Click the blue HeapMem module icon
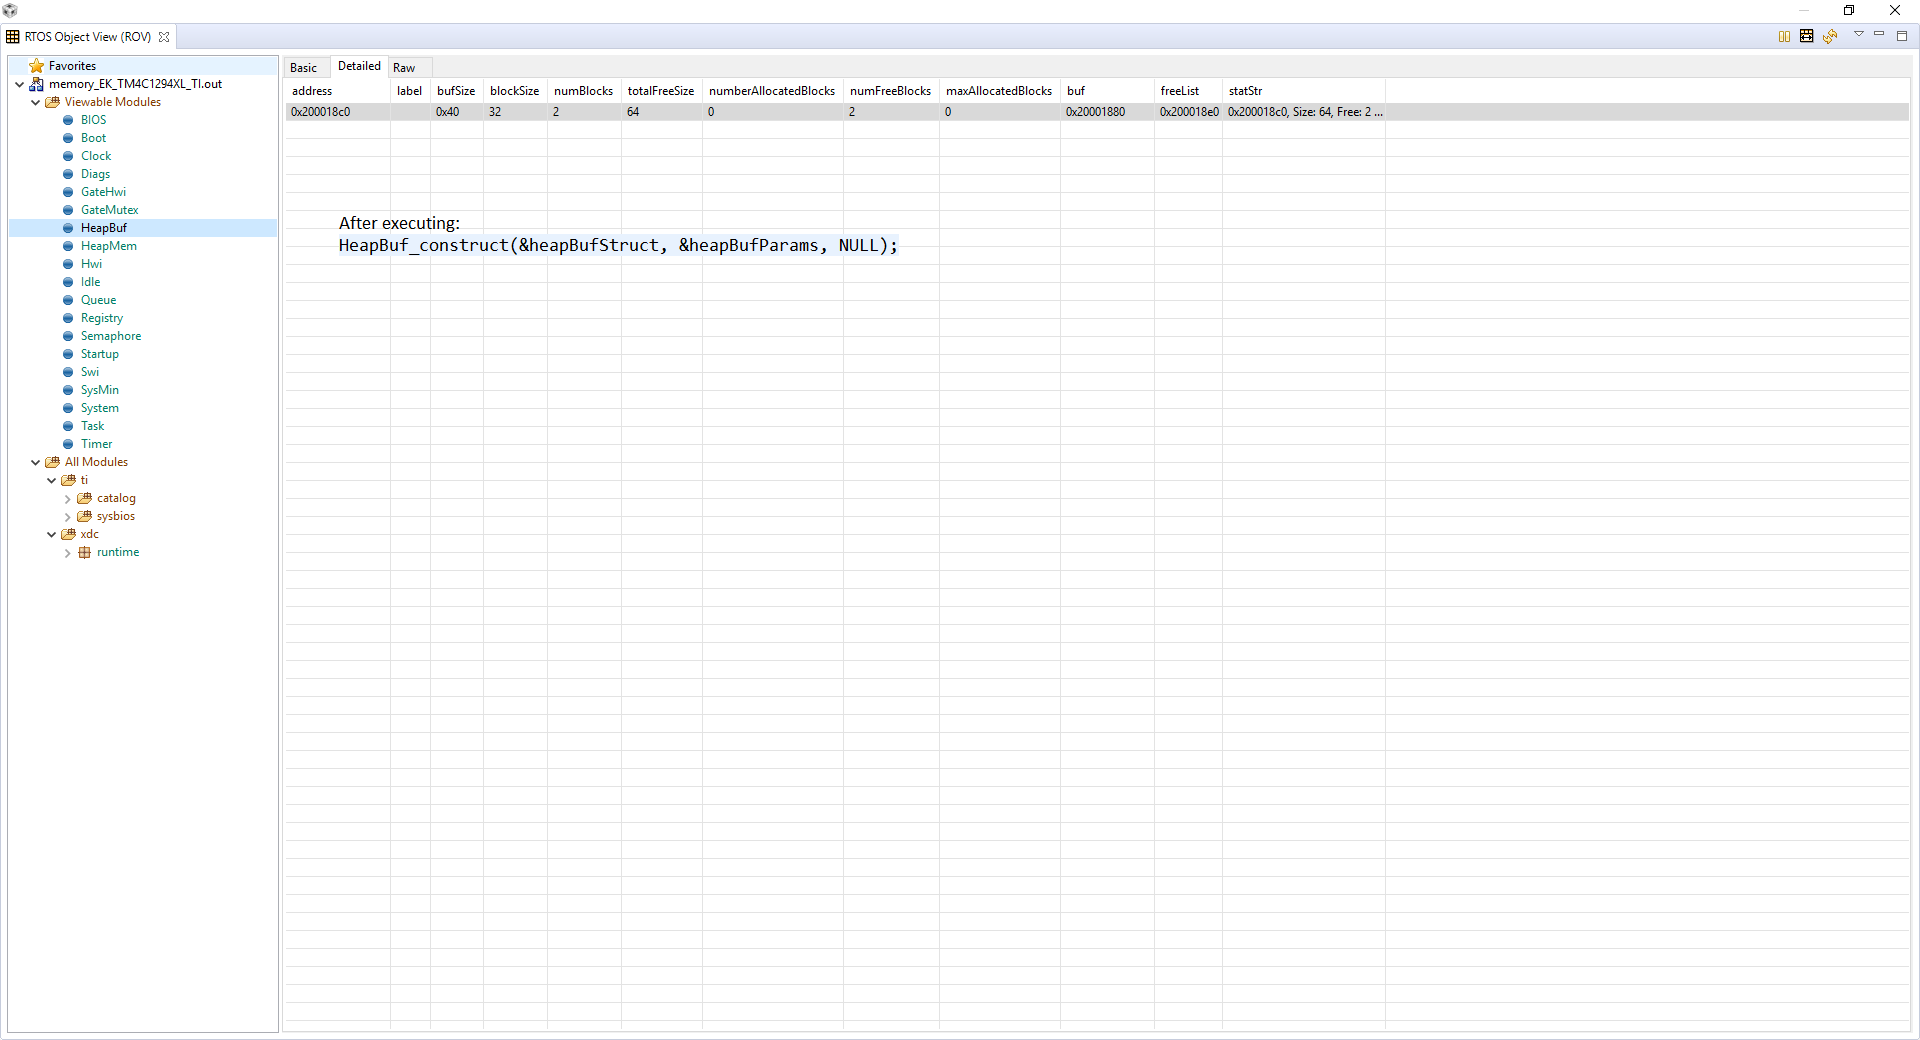Image resolution: width=1920 pixels, height=1040 pixels. point(68,246)
